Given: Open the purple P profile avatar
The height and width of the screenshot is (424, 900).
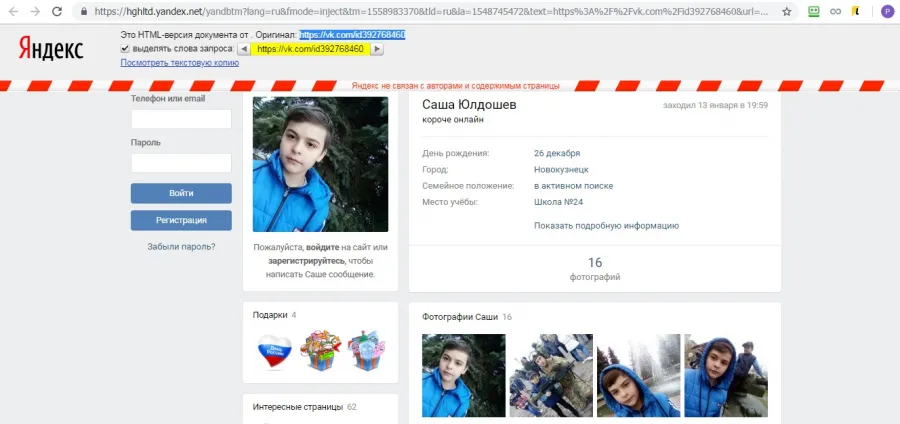Looking at the screenshot, I should point(887,11).
